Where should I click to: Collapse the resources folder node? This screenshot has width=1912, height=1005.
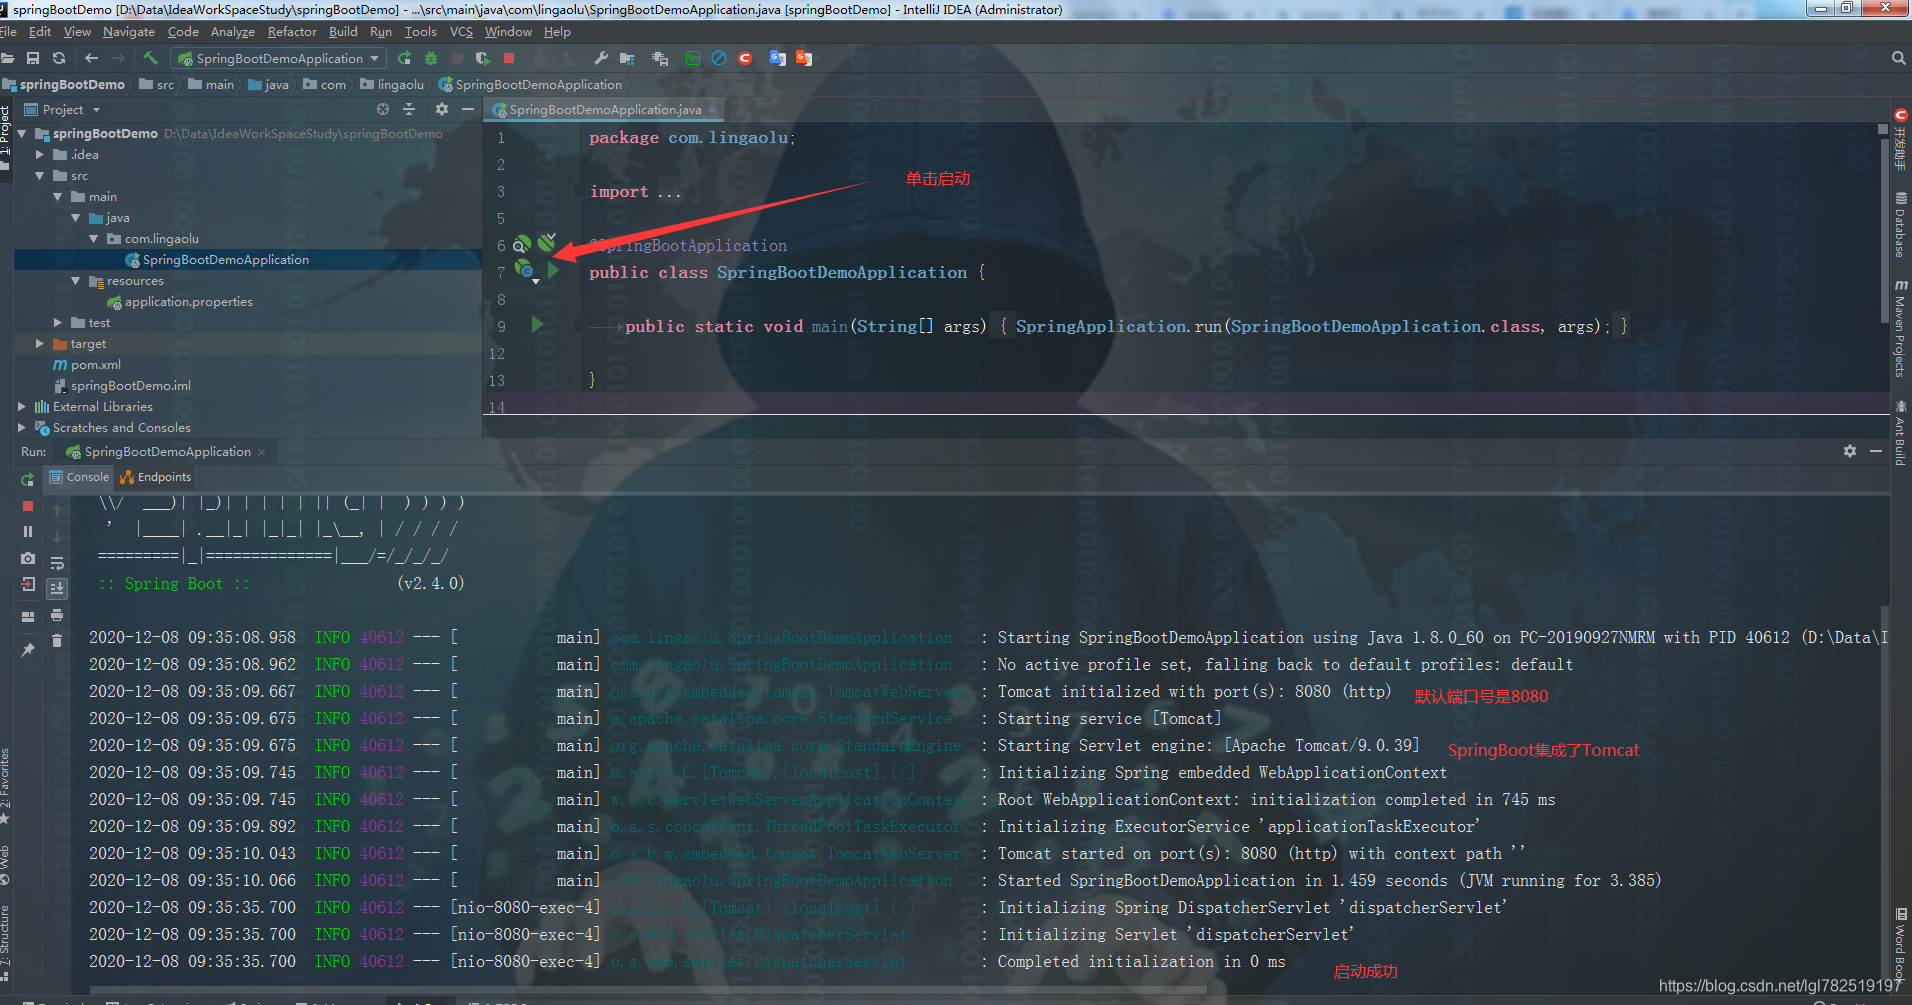coord(76,280)
